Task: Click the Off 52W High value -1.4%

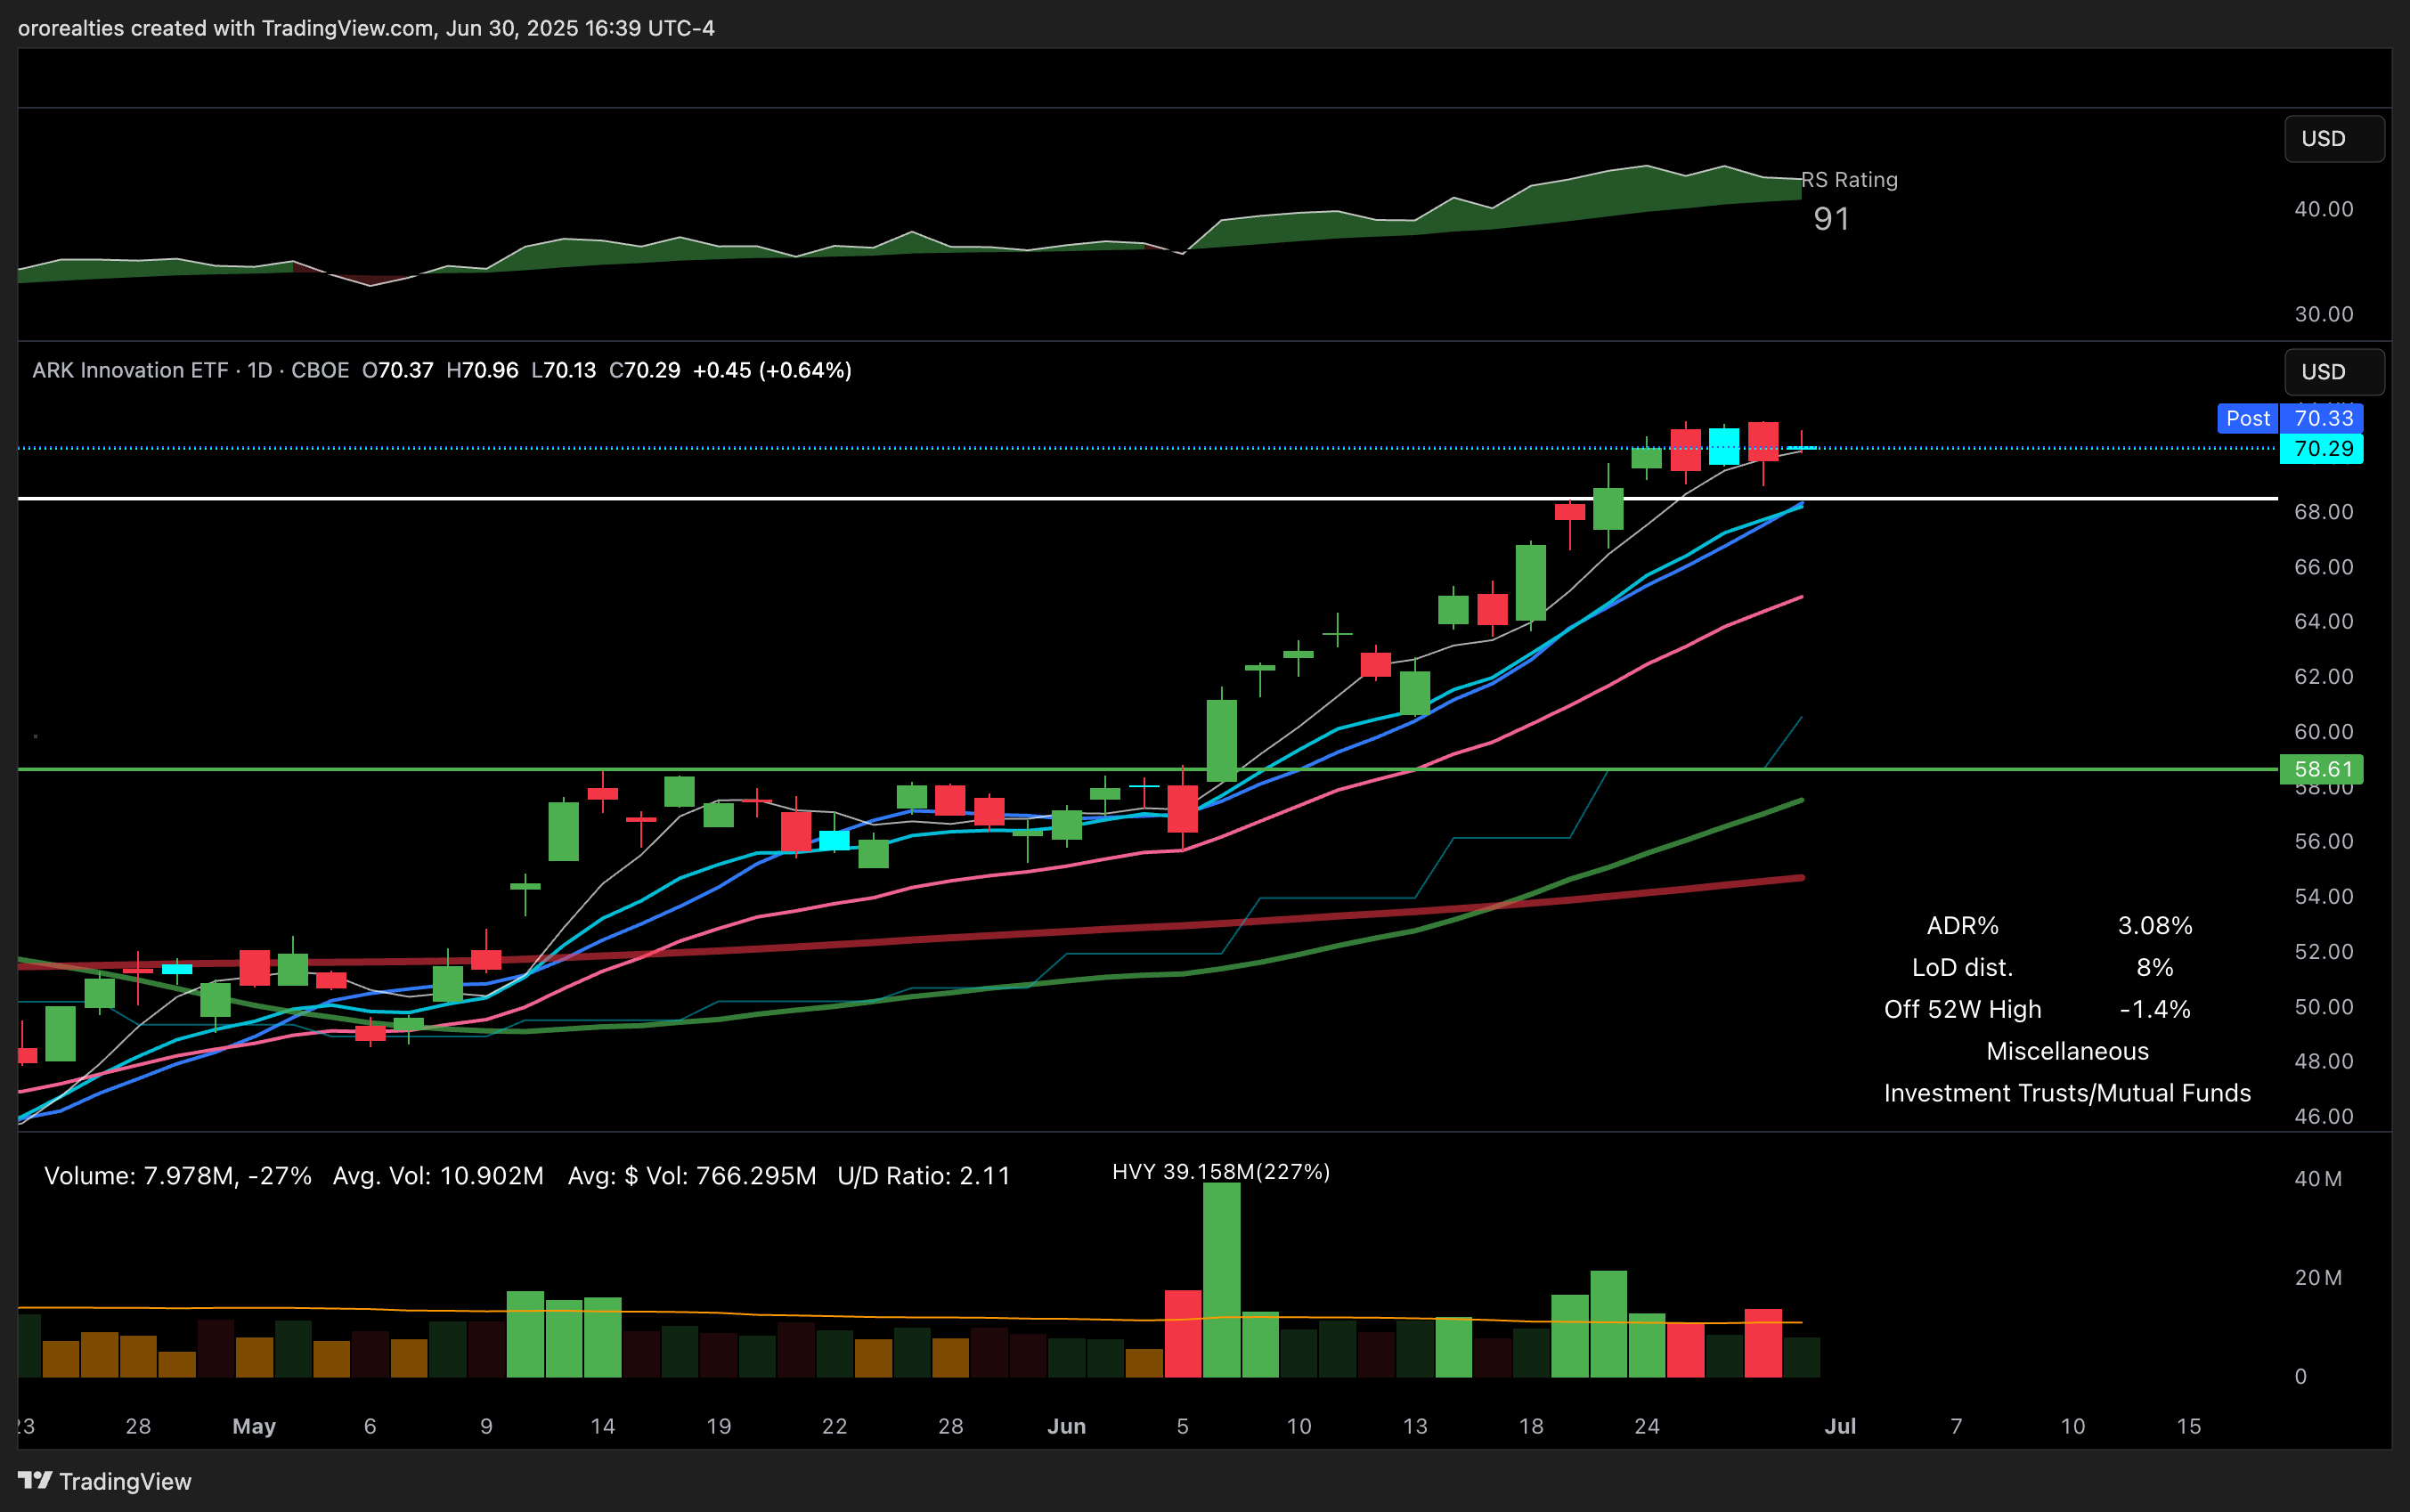Action: coord(2155,1010)
